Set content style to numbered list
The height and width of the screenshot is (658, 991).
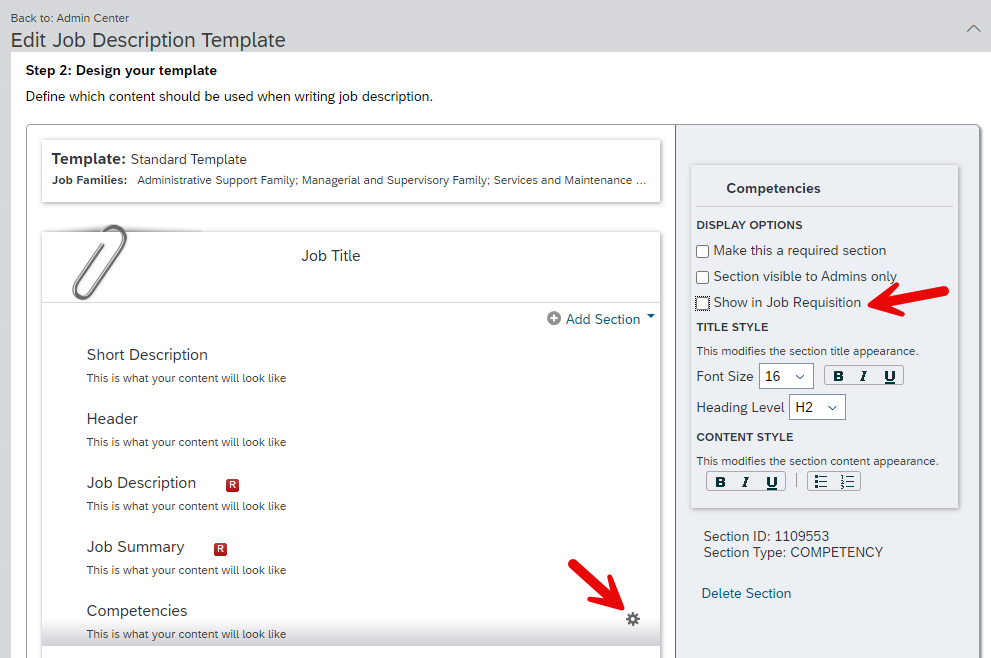point(847,482)
